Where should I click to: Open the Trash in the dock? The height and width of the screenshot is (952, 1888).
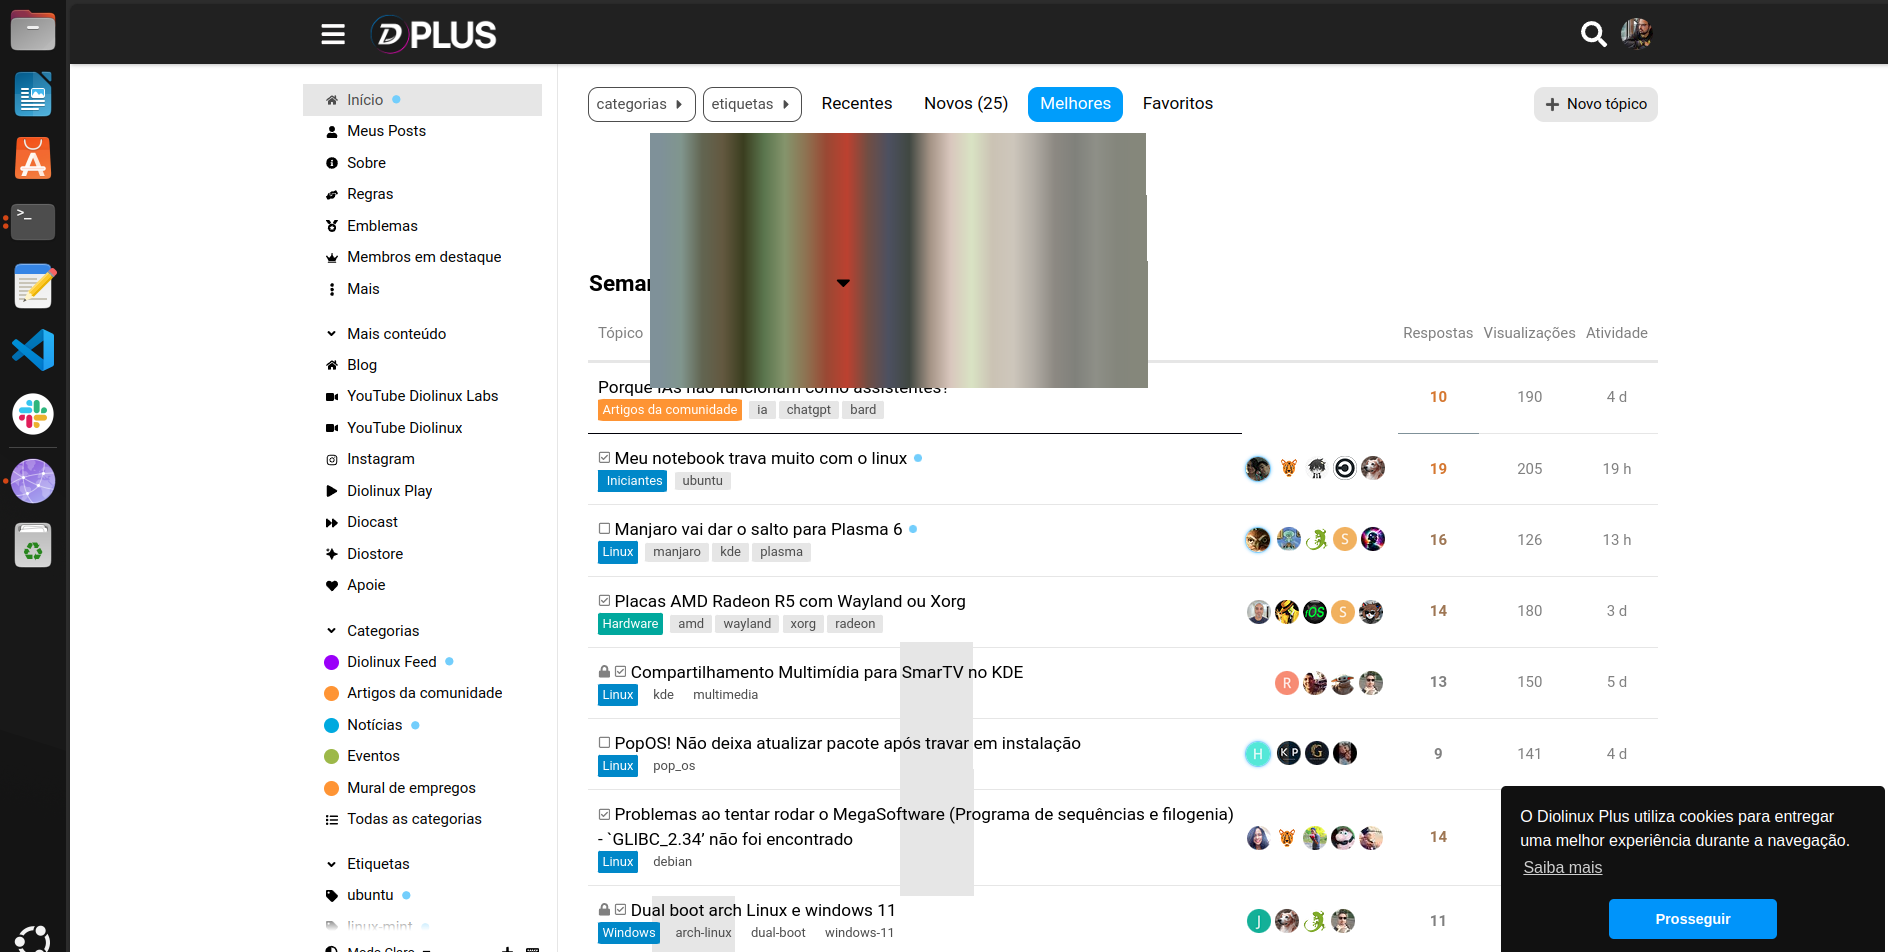click(x=33, y=545)
